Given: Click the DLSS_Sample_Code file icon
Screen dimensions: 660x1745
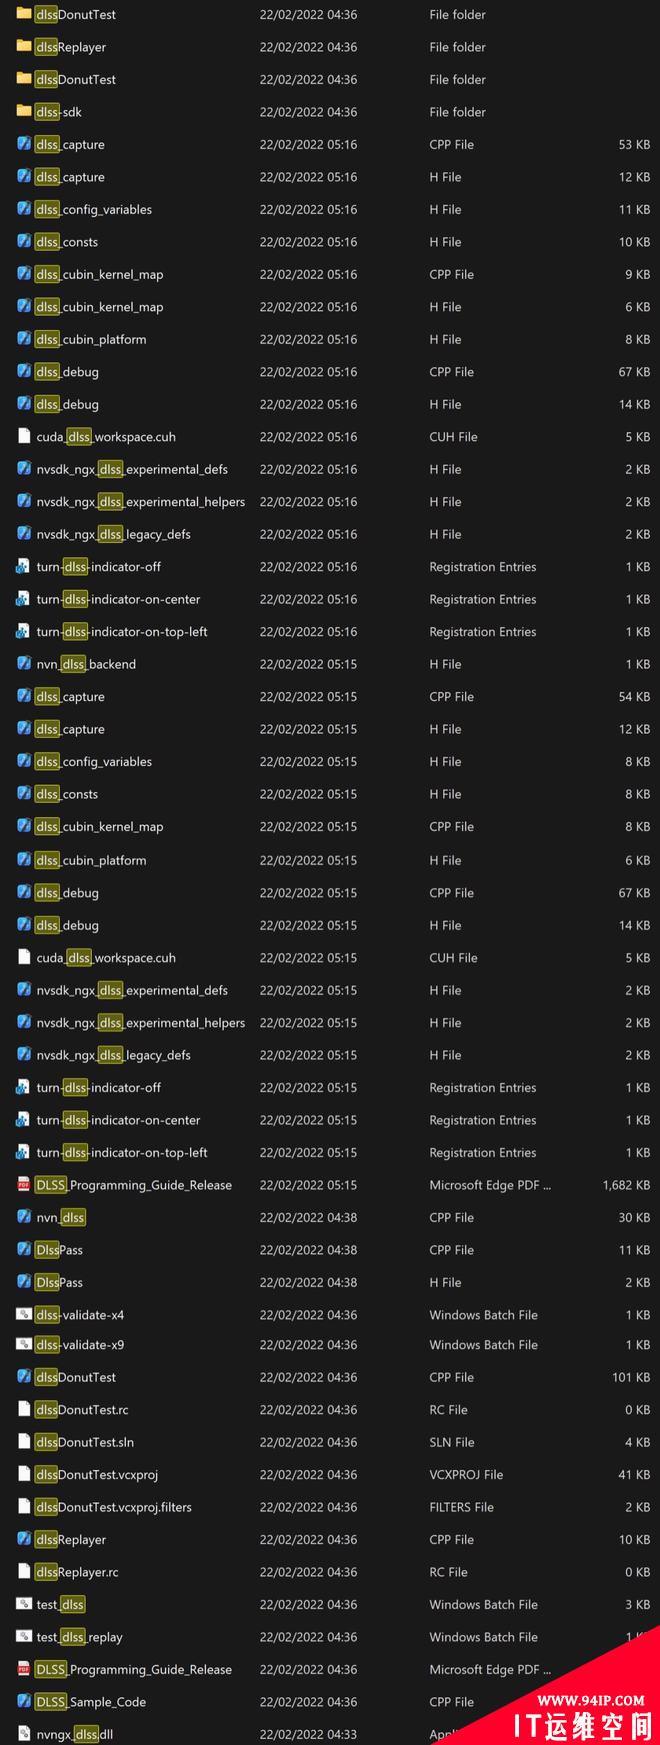Looking at the screenshot, I should pyautogui.click(x=24, y=1702).
